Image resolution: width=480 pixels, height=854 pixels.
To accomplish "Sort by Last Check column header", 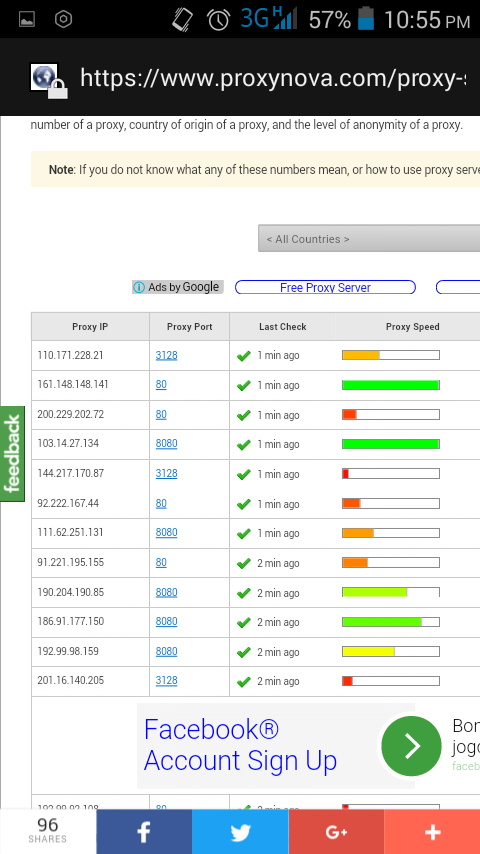I will click(x=283, y=327).
